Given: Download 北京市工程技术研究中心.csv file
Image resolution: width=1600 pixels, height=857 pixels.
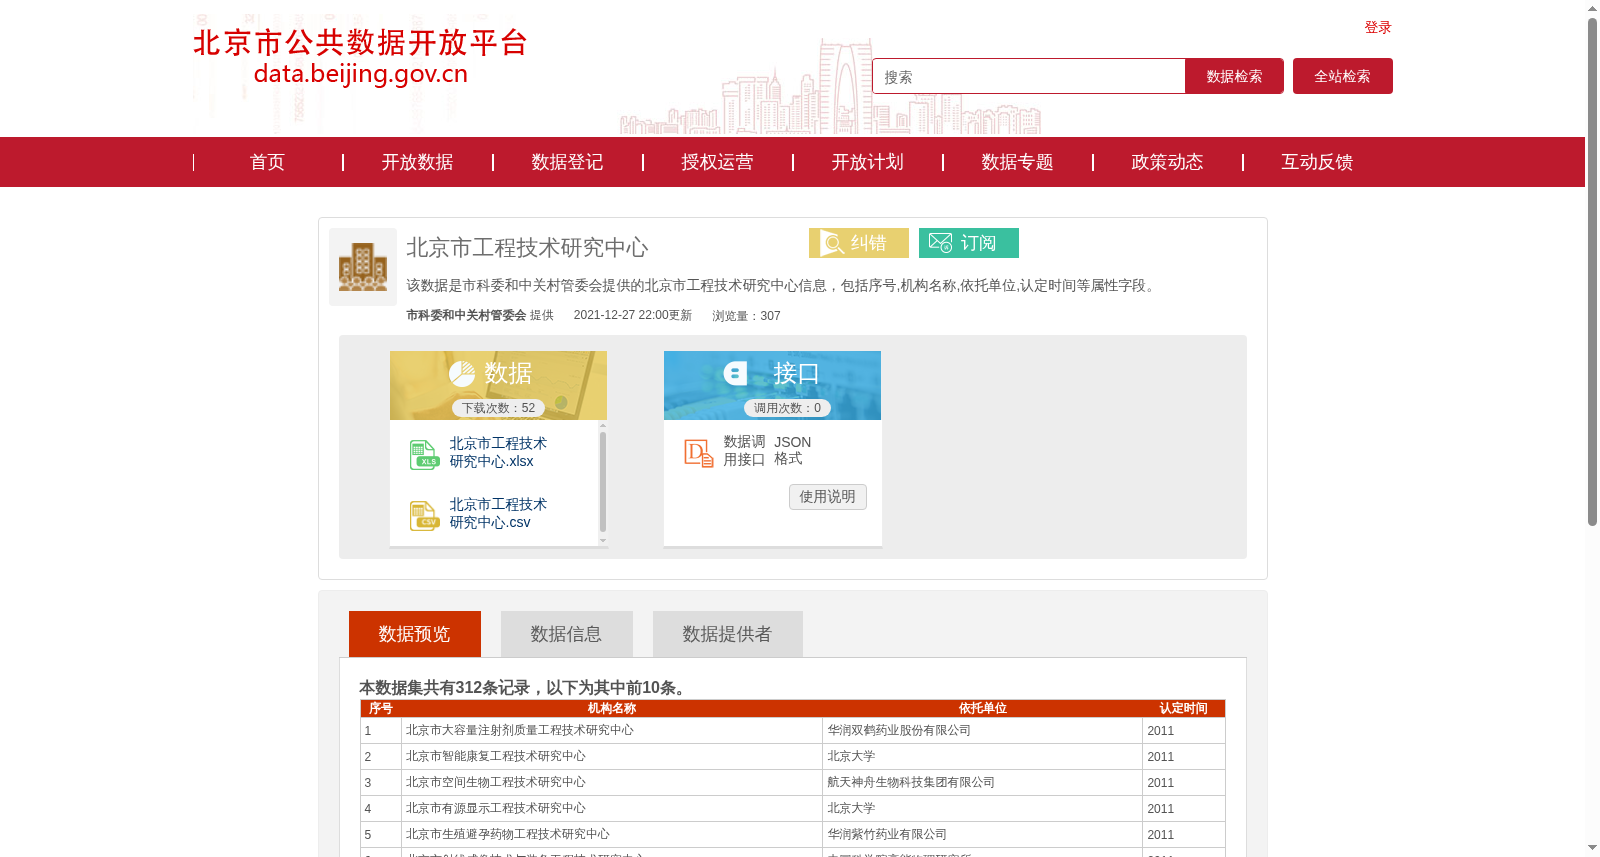Looking at the screenshot, I should pyautogui.click(x=498, y=513).
